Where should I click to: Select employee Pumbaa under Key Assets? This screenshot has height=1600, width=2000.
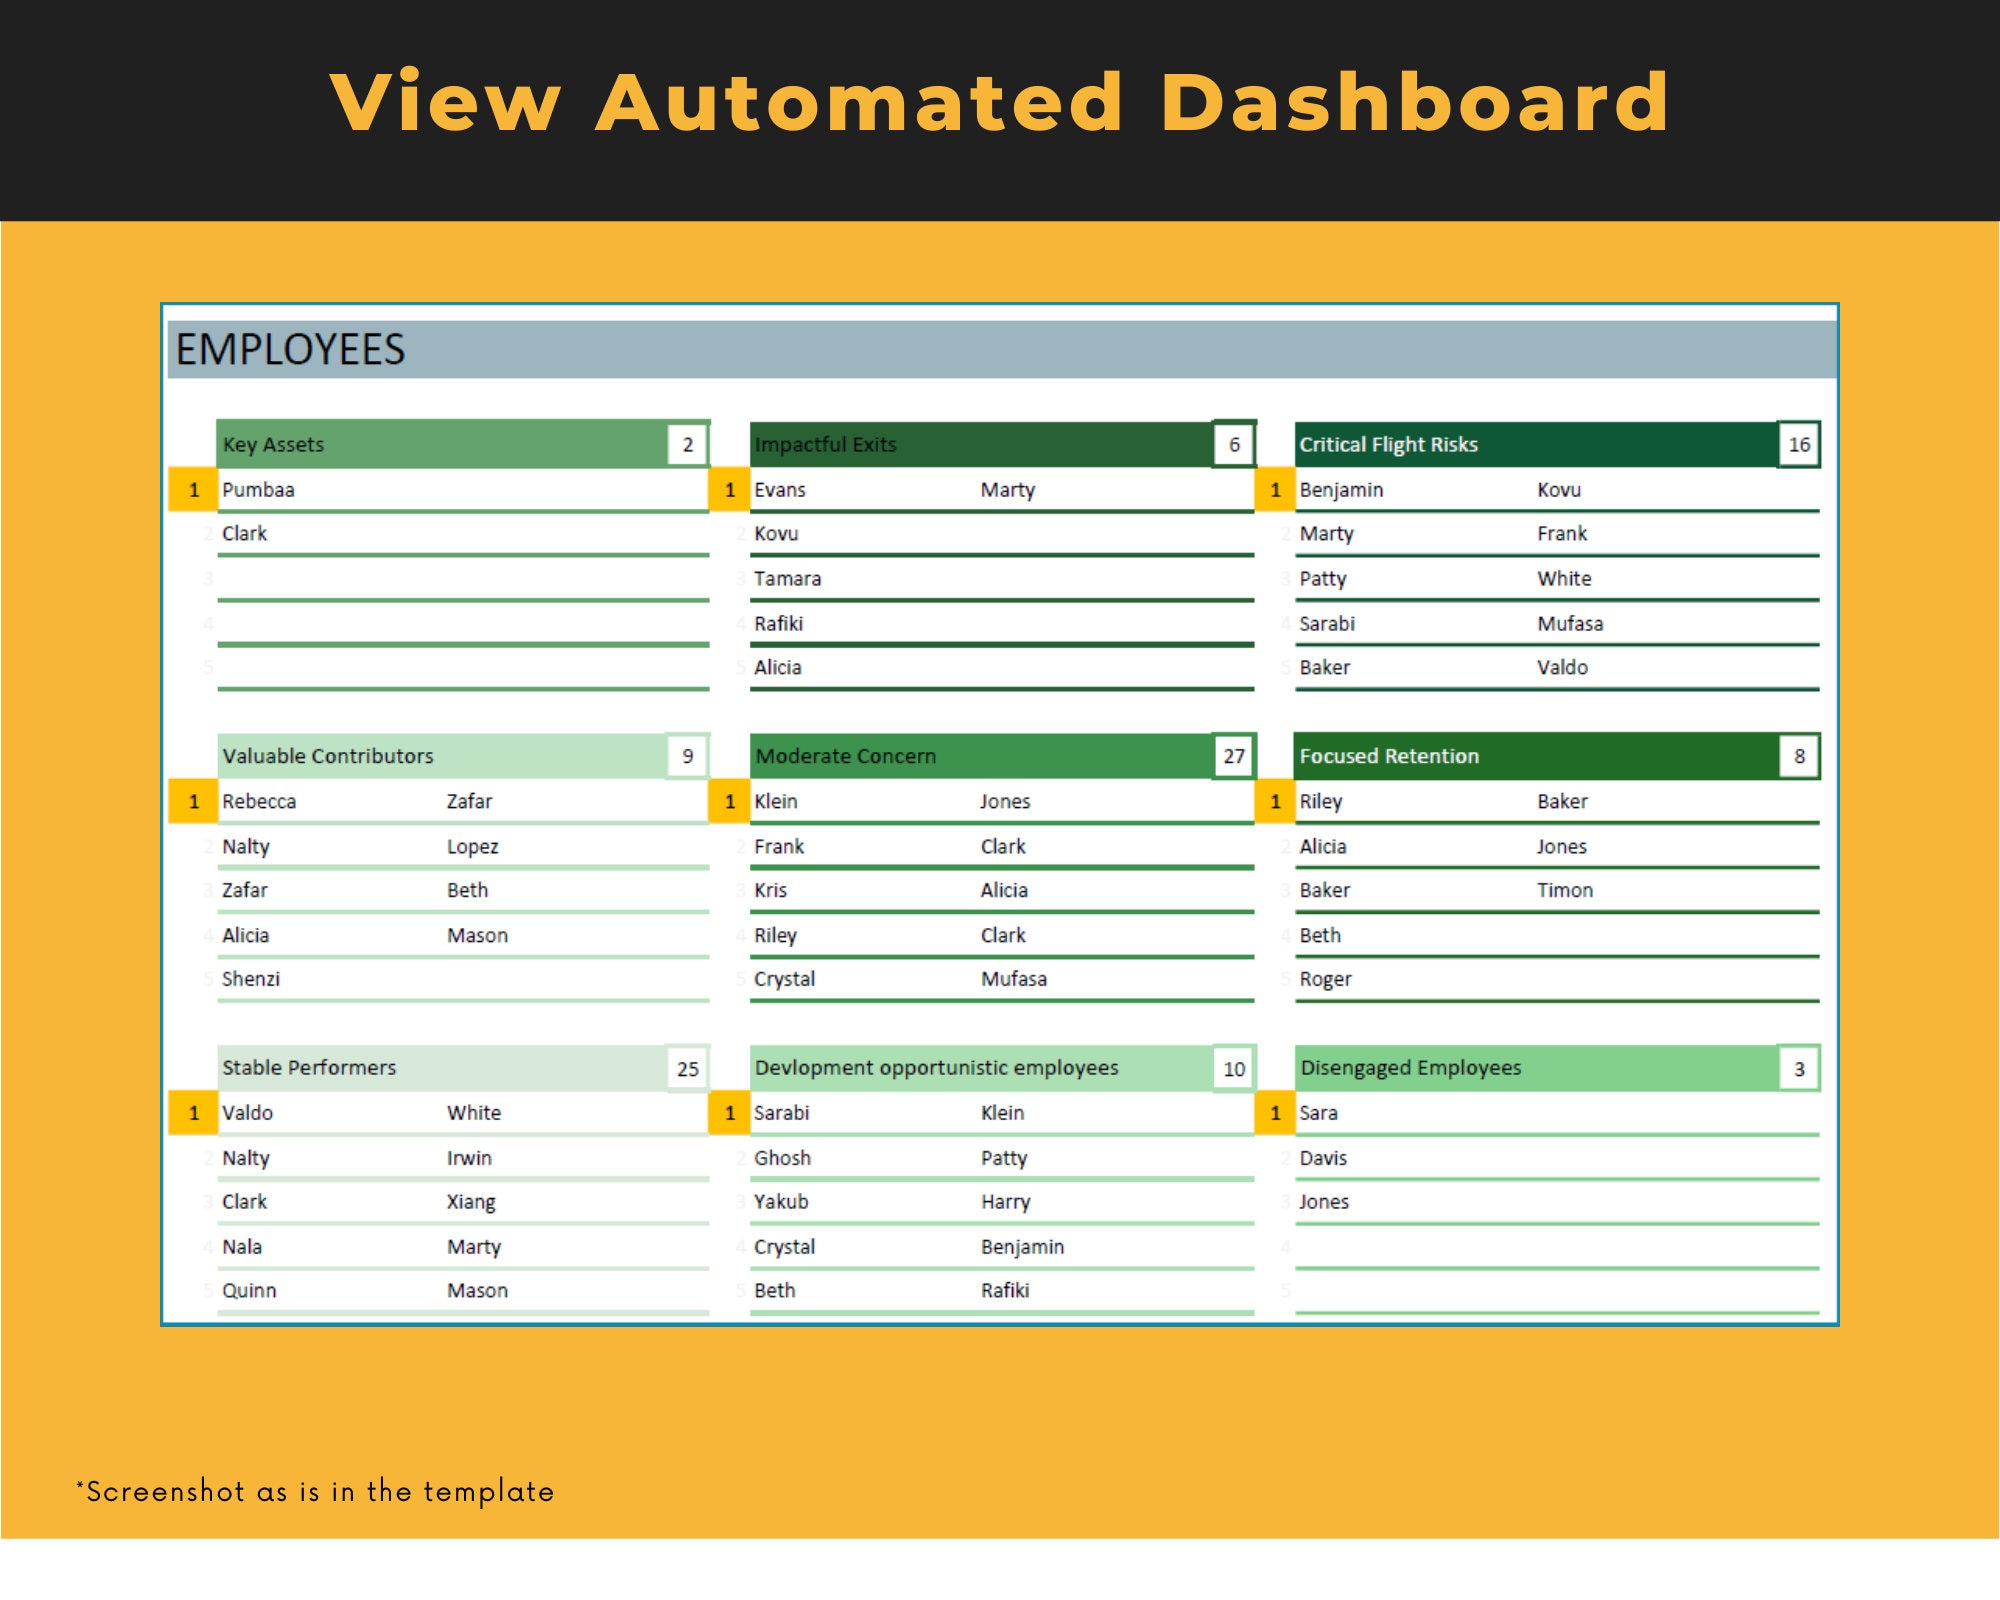click(x=256, y=489)
